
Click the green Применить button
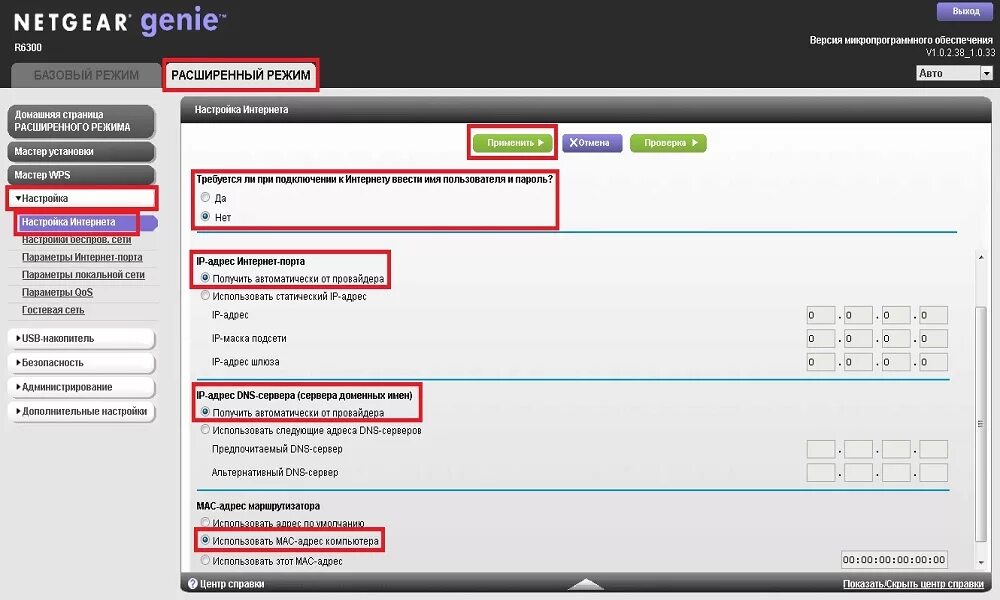tap(515, 143)
